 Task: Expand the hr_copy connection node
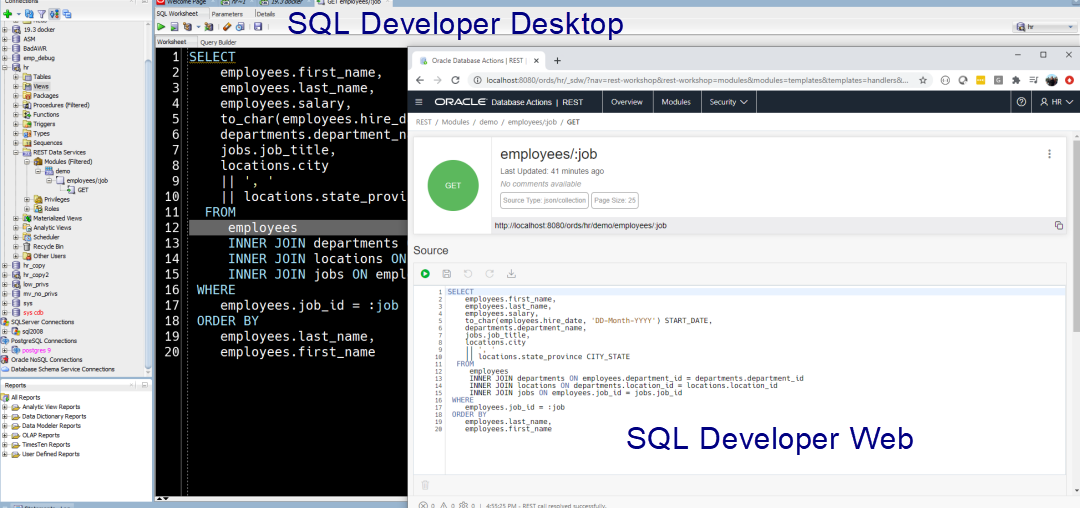(x=6, y=265)
